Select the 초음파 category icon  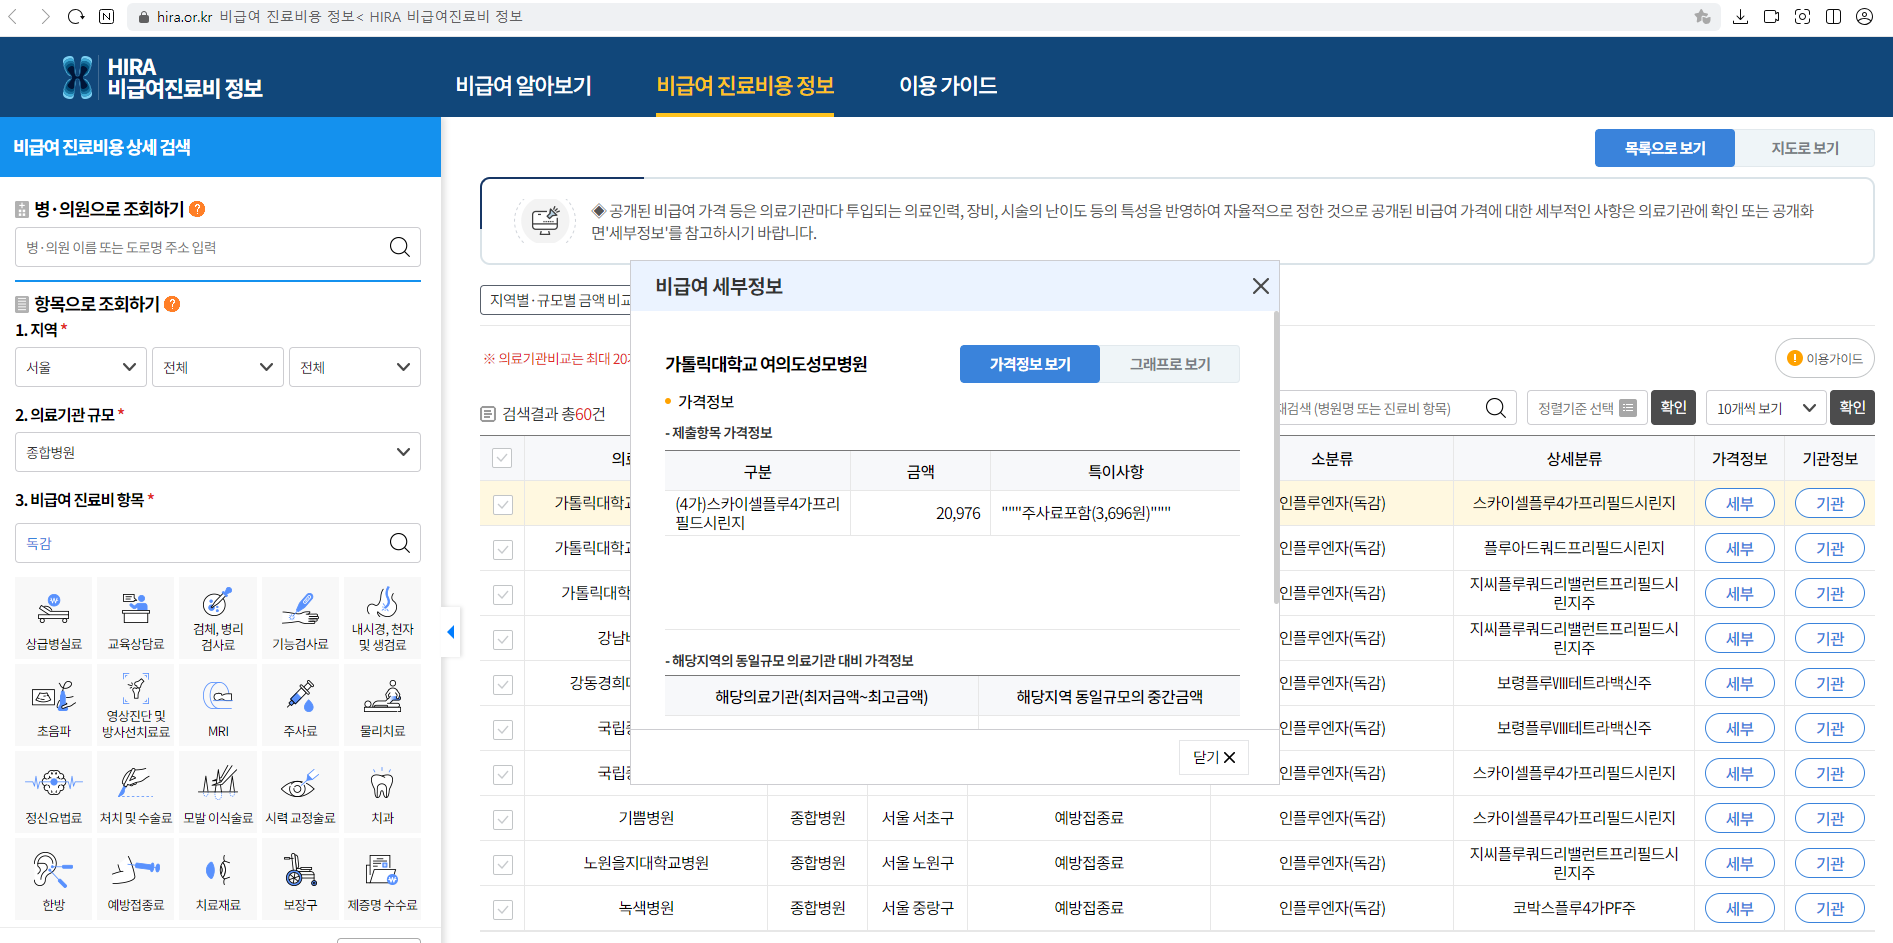coord(54,705)
